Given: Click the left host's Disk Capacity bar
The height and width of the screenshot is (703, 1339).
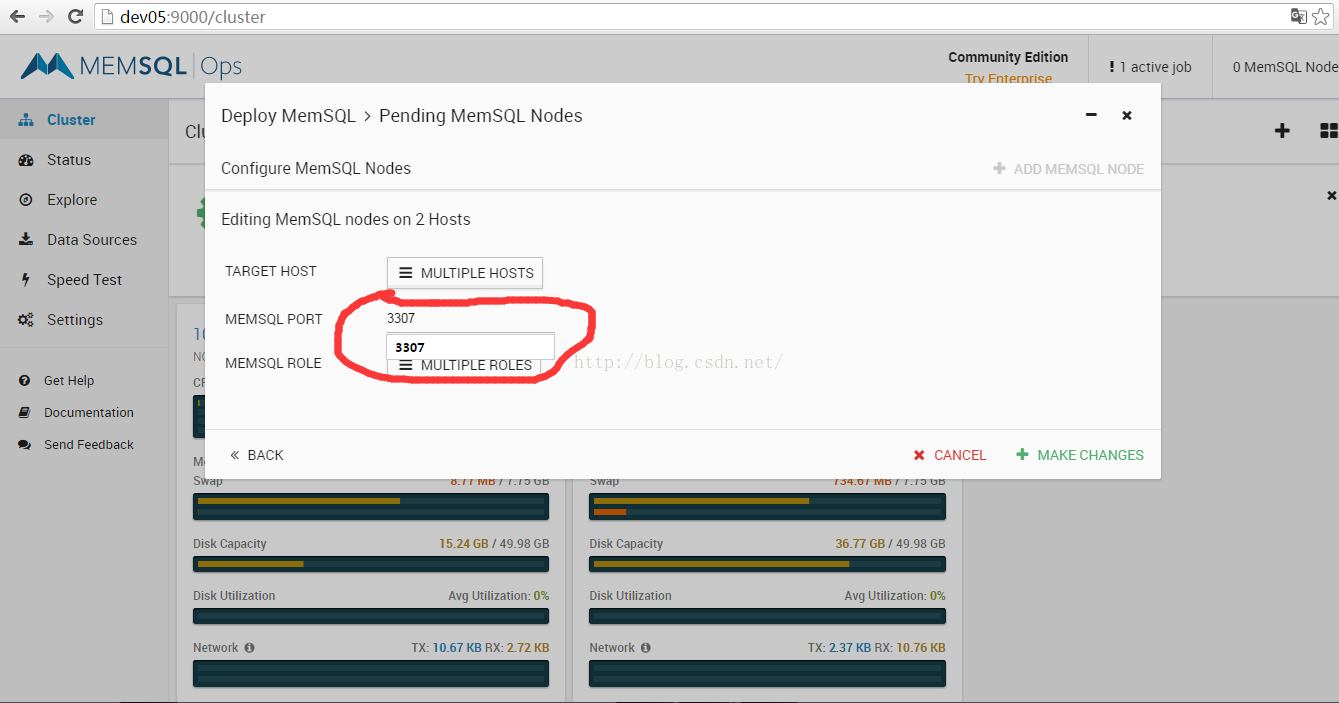Looking at the screenshot, I should [371, 564].
